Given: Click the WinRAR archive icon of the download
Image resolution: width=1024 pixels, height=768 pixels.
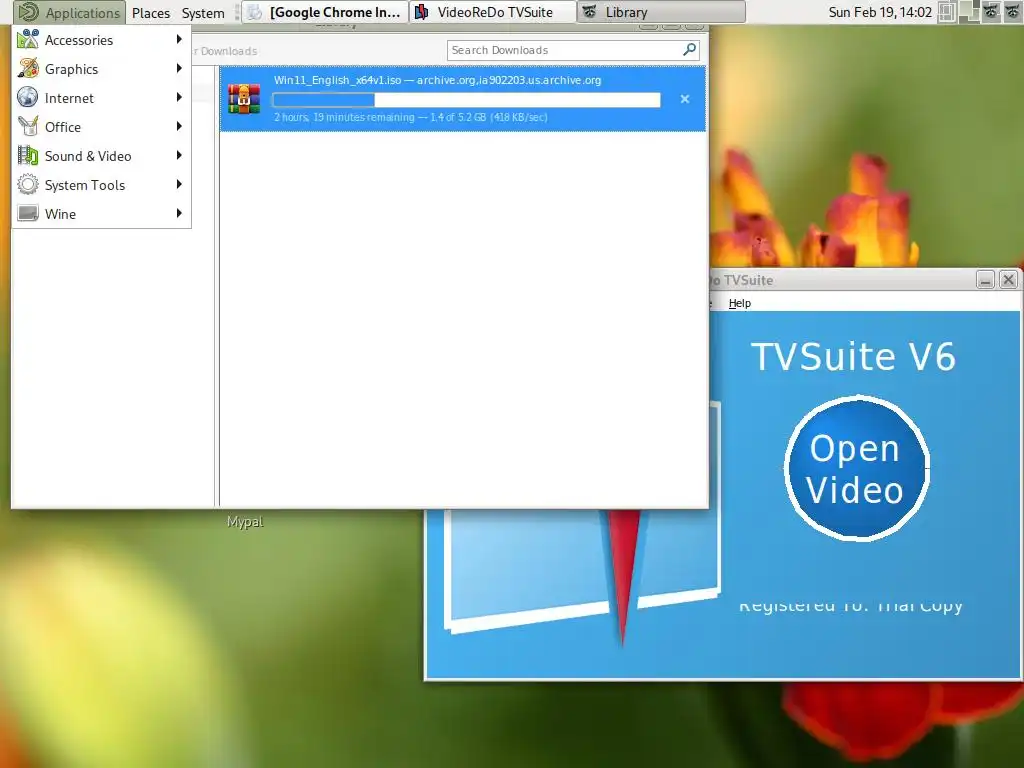Looking at the screenshot, I should pos(244,99).
